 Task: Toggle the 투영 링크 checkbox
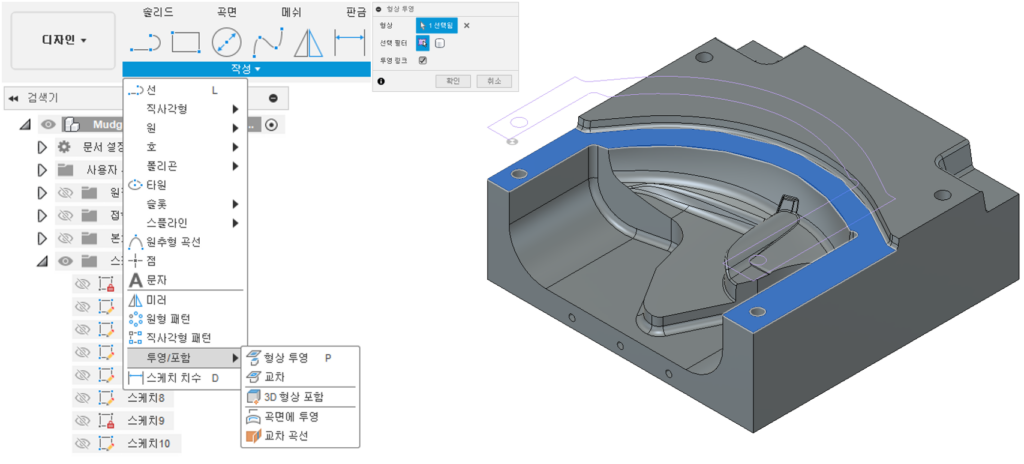coord(423,60)
